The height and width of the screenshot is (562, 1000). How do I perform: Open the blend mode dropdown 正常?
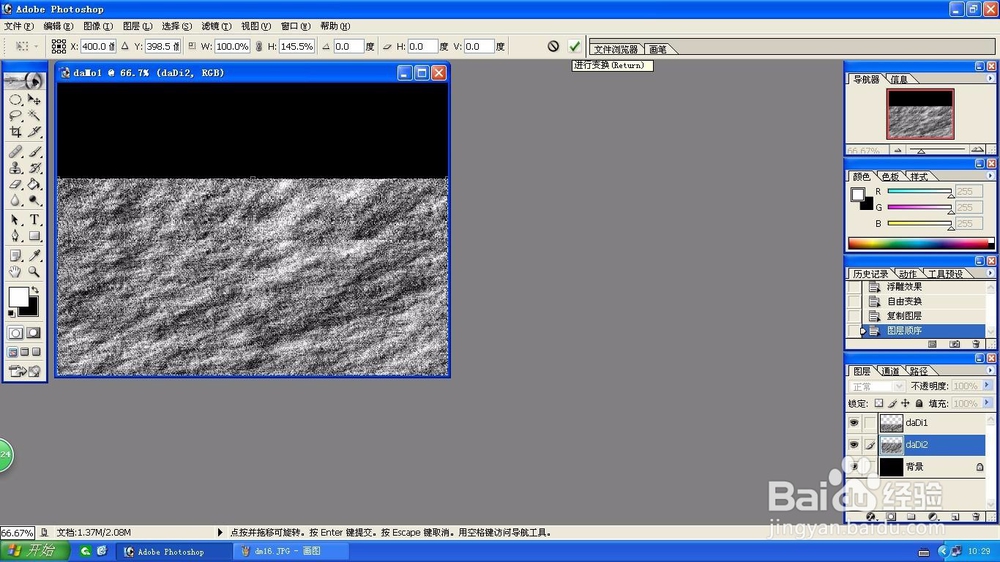[x=877, y=386]
